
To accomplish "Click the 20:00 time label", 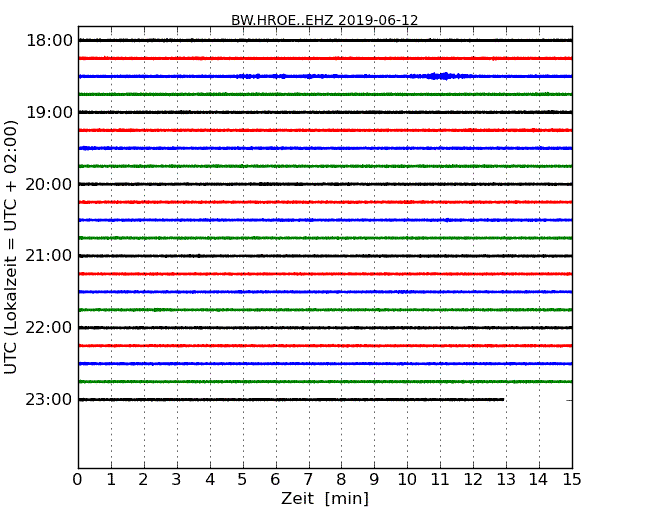I will [49, 184].
